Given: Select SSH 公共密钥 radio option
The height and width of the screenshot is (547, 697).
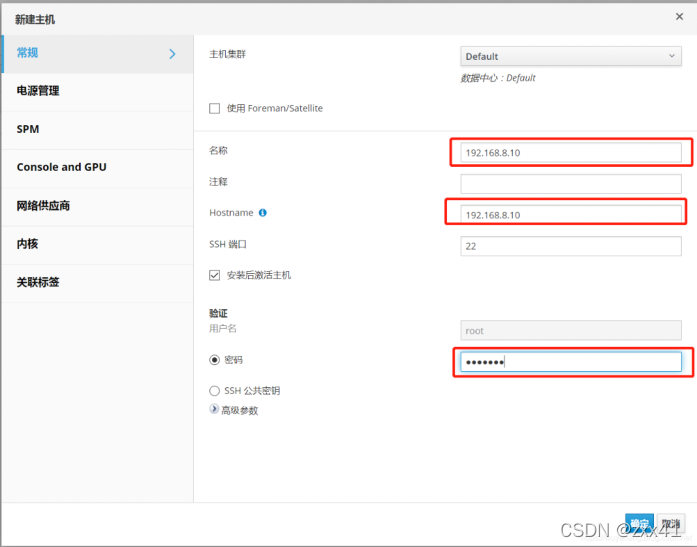Looking at the screenshot, I should click(x=214, y=391).
